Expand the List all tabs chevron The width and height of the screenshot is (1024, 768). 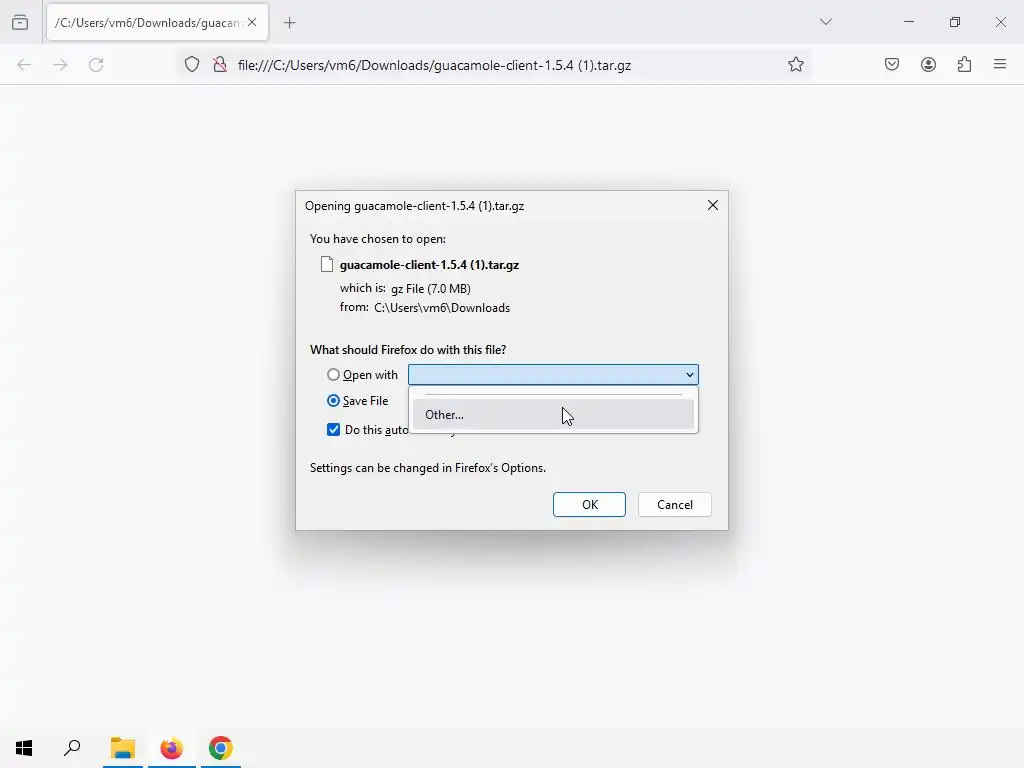[825, 22]
